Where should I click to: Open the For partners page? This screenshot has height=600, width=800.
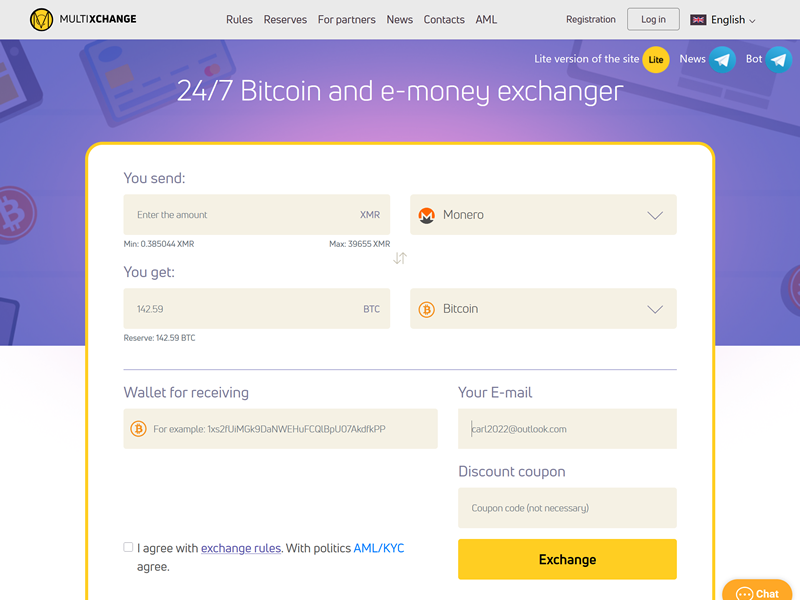pos(346,19)
